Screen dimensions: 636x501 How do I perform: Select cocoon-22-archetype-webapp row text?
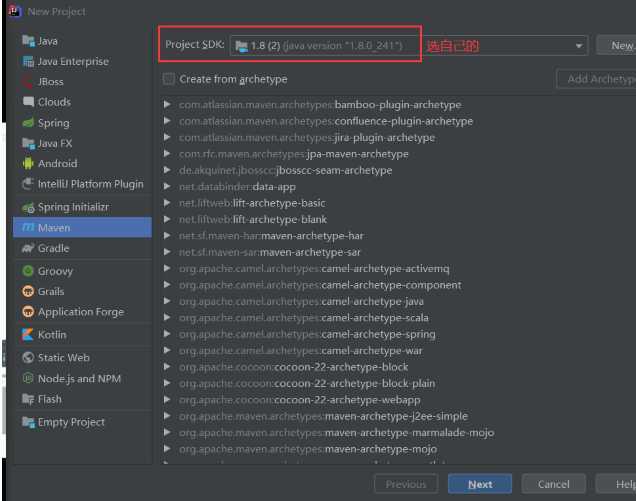pos(300,400)
